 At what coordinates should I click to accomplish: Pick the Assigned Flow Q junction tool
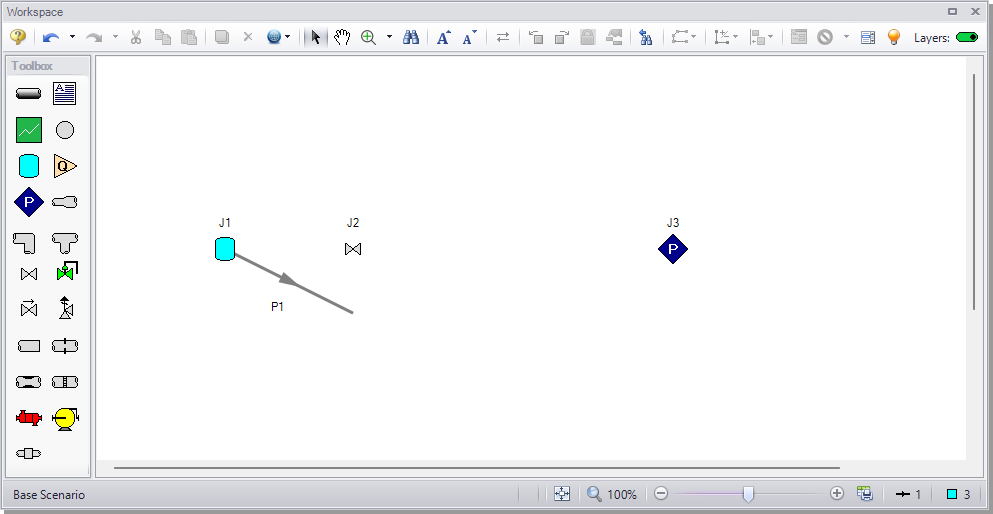[65, 166]
